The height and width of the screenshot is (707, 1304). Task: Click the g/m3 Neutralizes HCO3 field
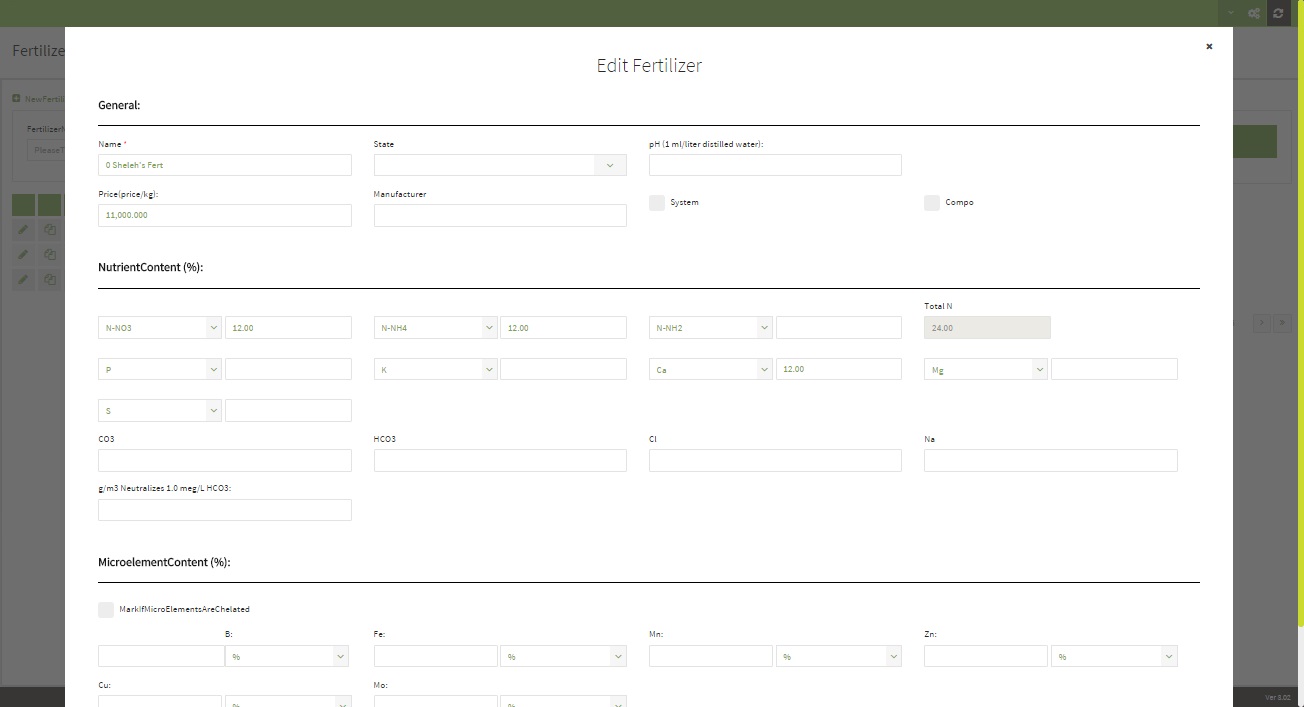point(225,510)
